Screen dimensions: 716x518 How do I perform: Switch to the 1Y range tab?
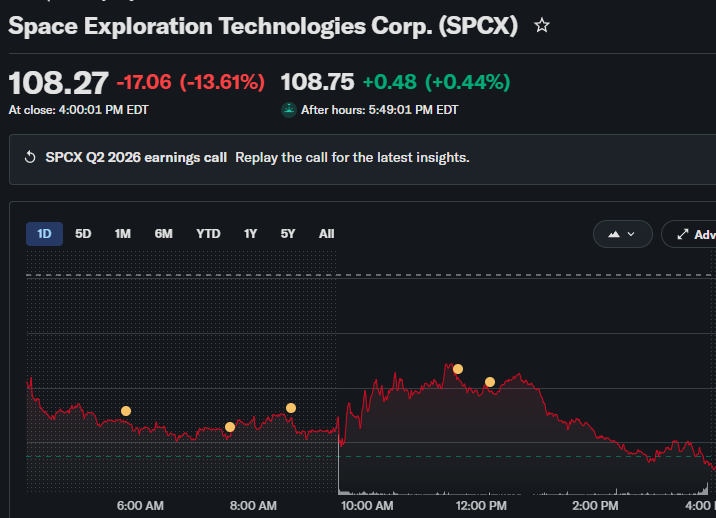[x=250, y=234]
